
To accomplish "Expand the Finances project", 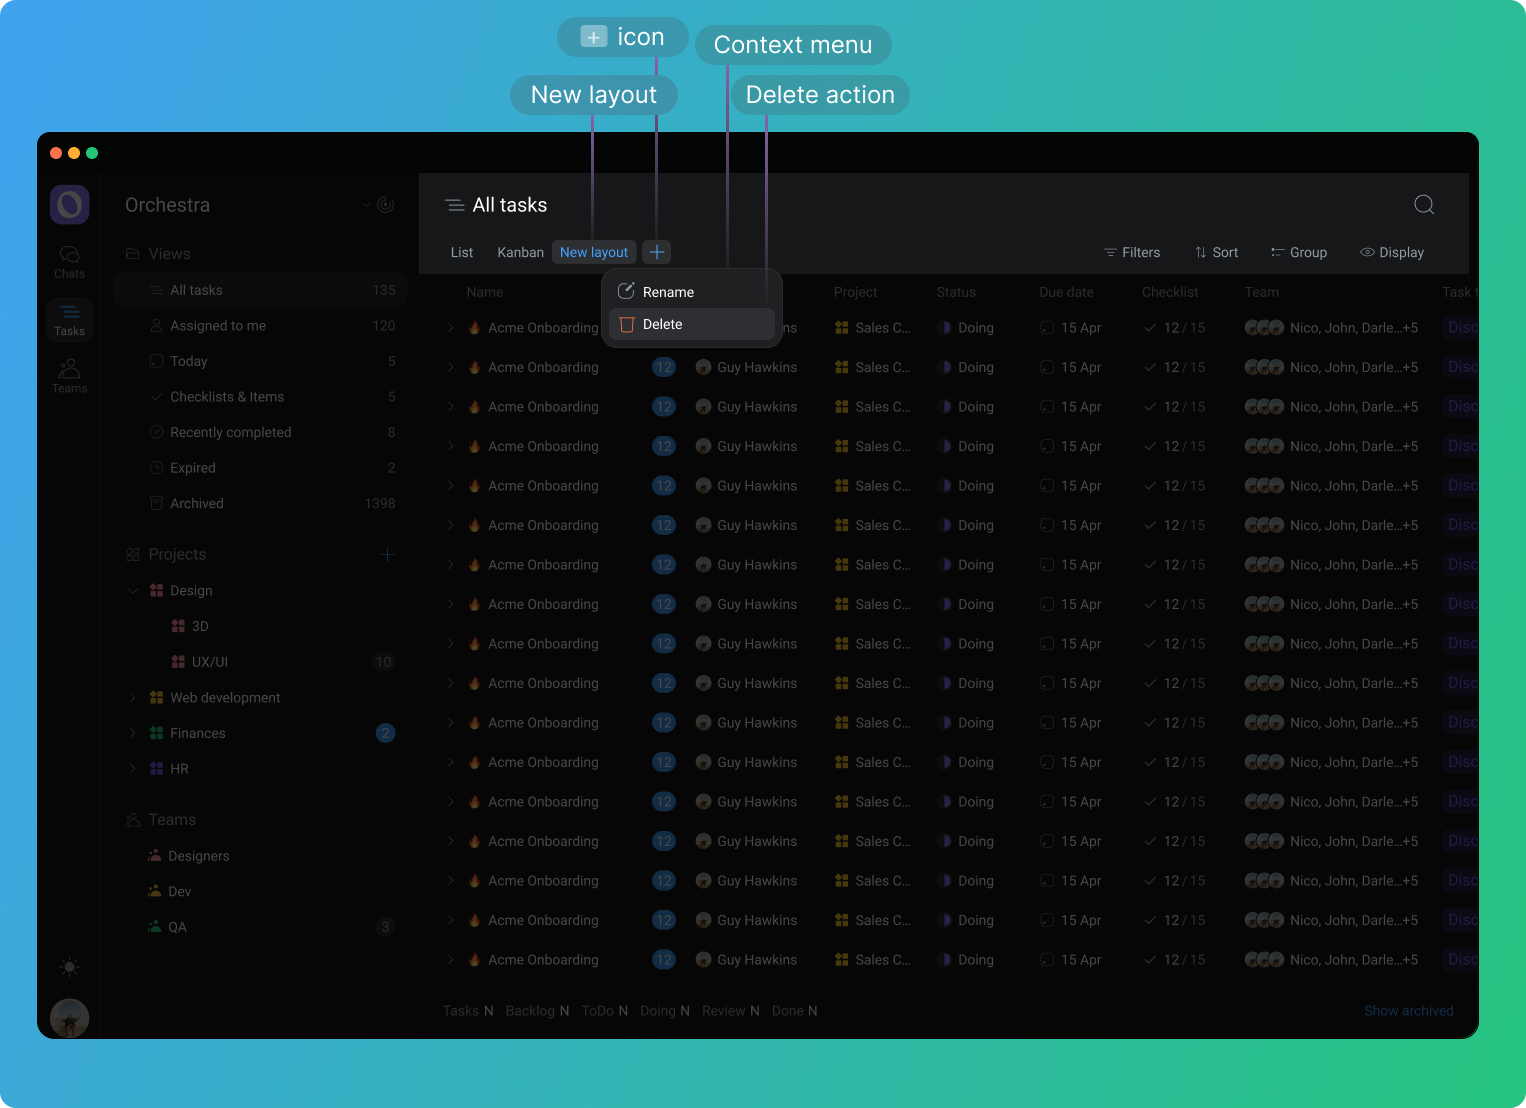I will click(x=133, y=733).
